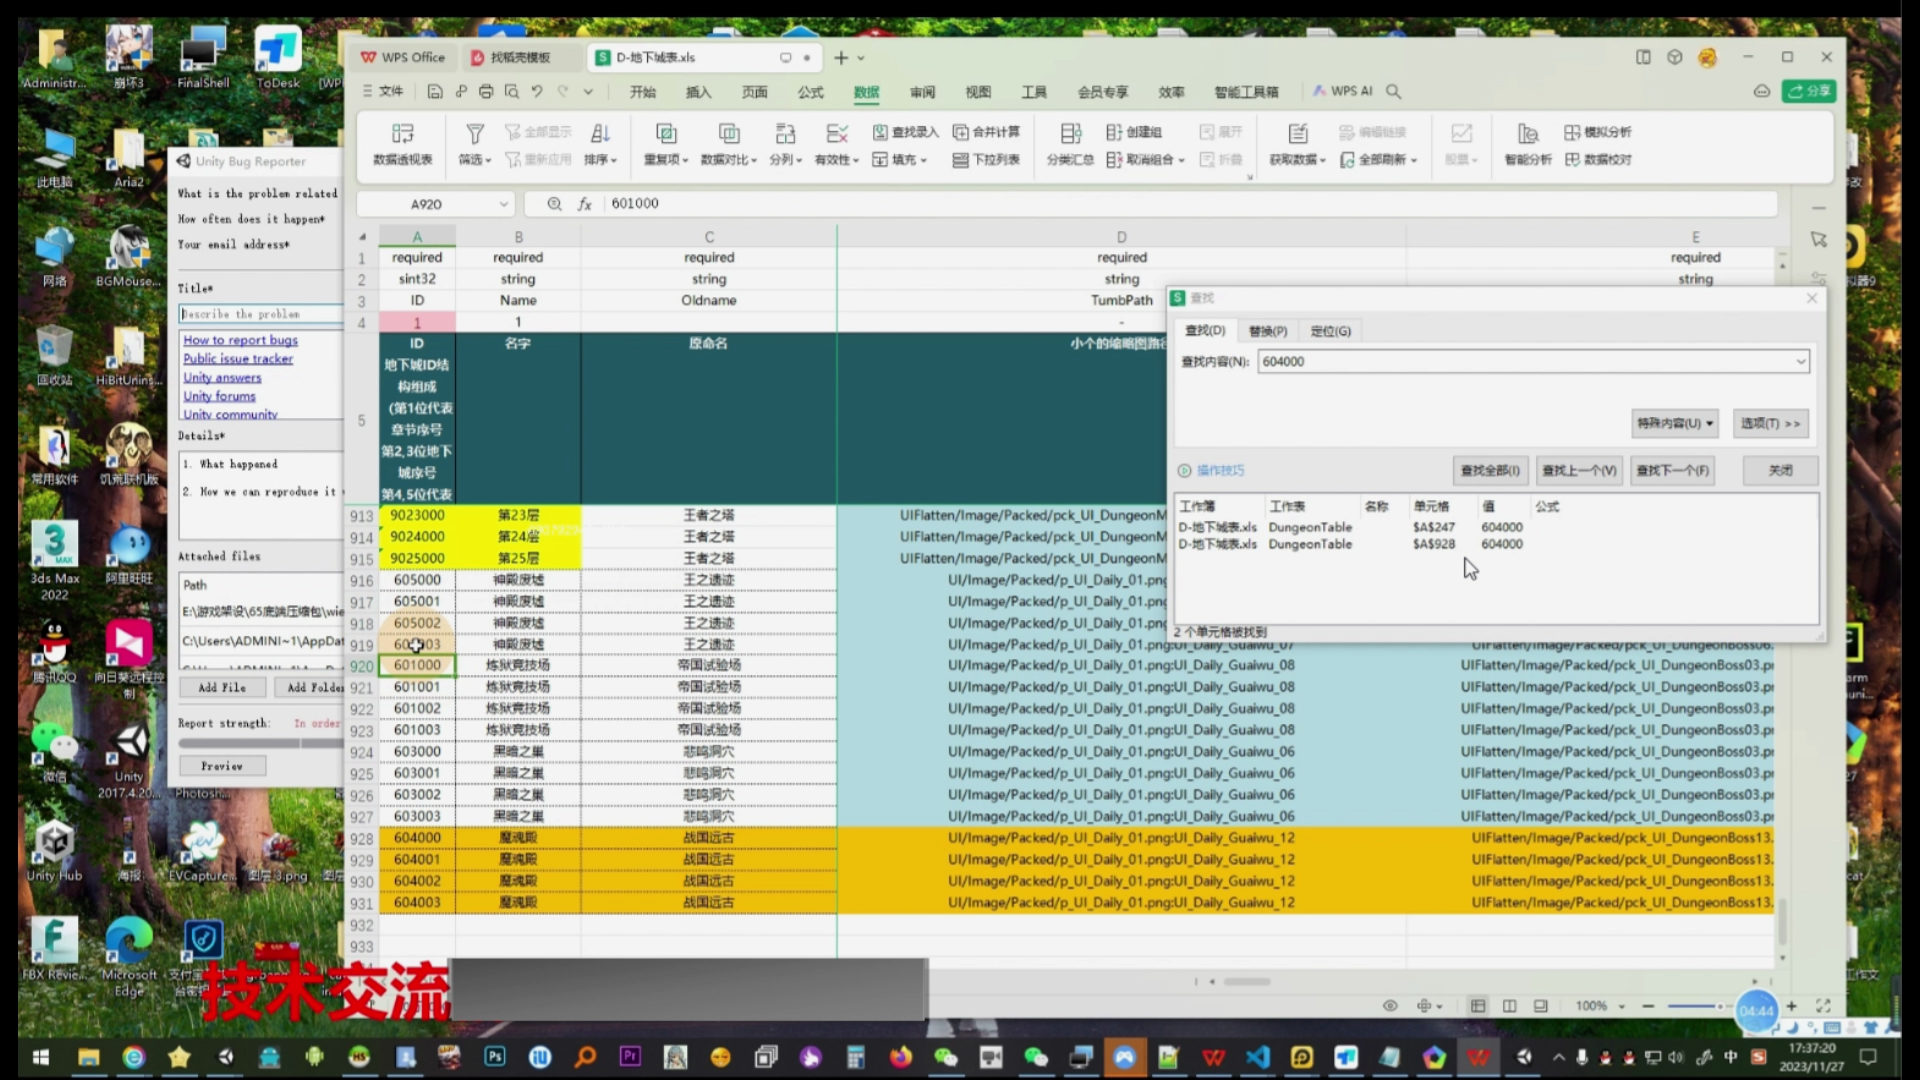Screen dimensions: 1920x1080
Task: Expand the name box A920 dropdown
Action: point(503,204)
